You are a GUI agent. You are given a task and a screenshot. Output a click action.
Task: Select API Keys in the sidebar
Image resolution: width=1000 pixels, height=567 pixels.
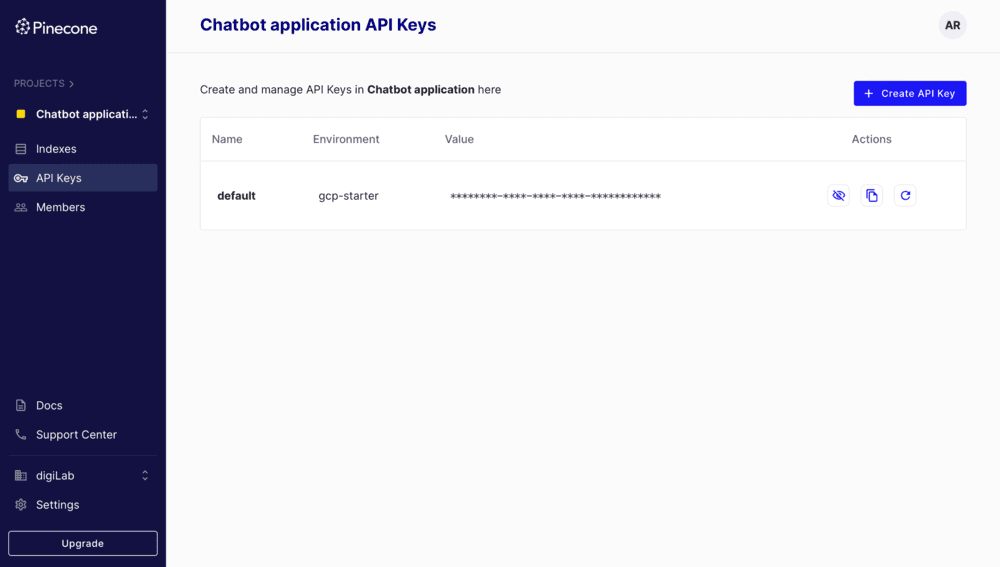pyautogui.click(x=83, y=178)
